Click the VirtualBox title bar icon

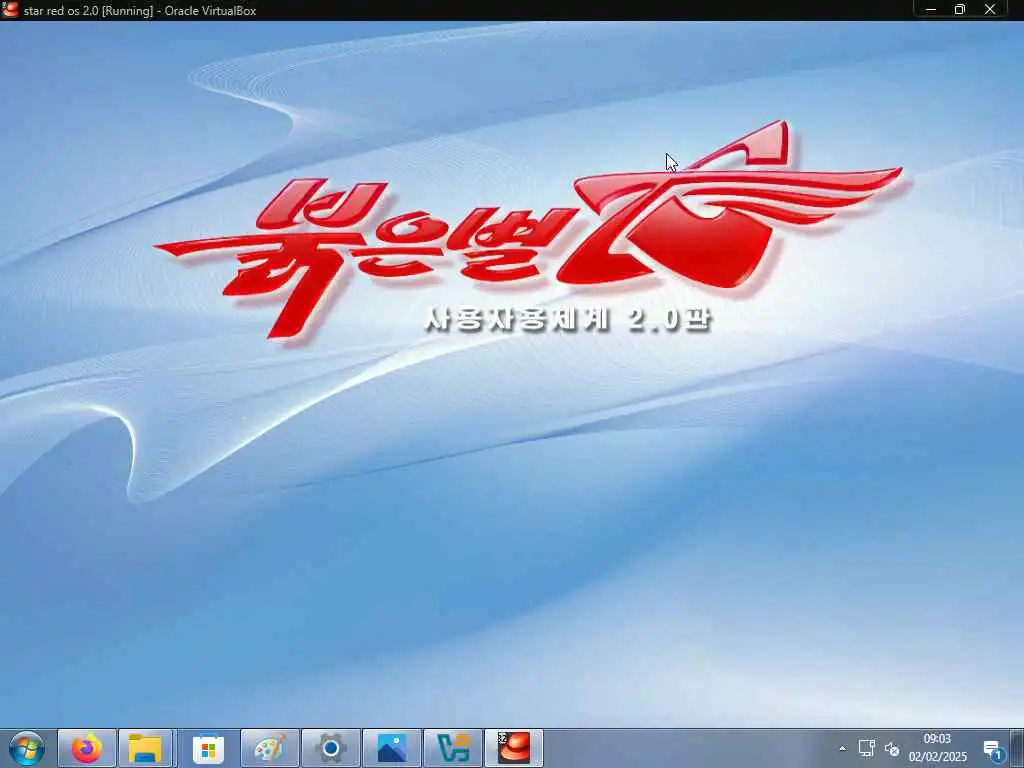tap(10, 10)
